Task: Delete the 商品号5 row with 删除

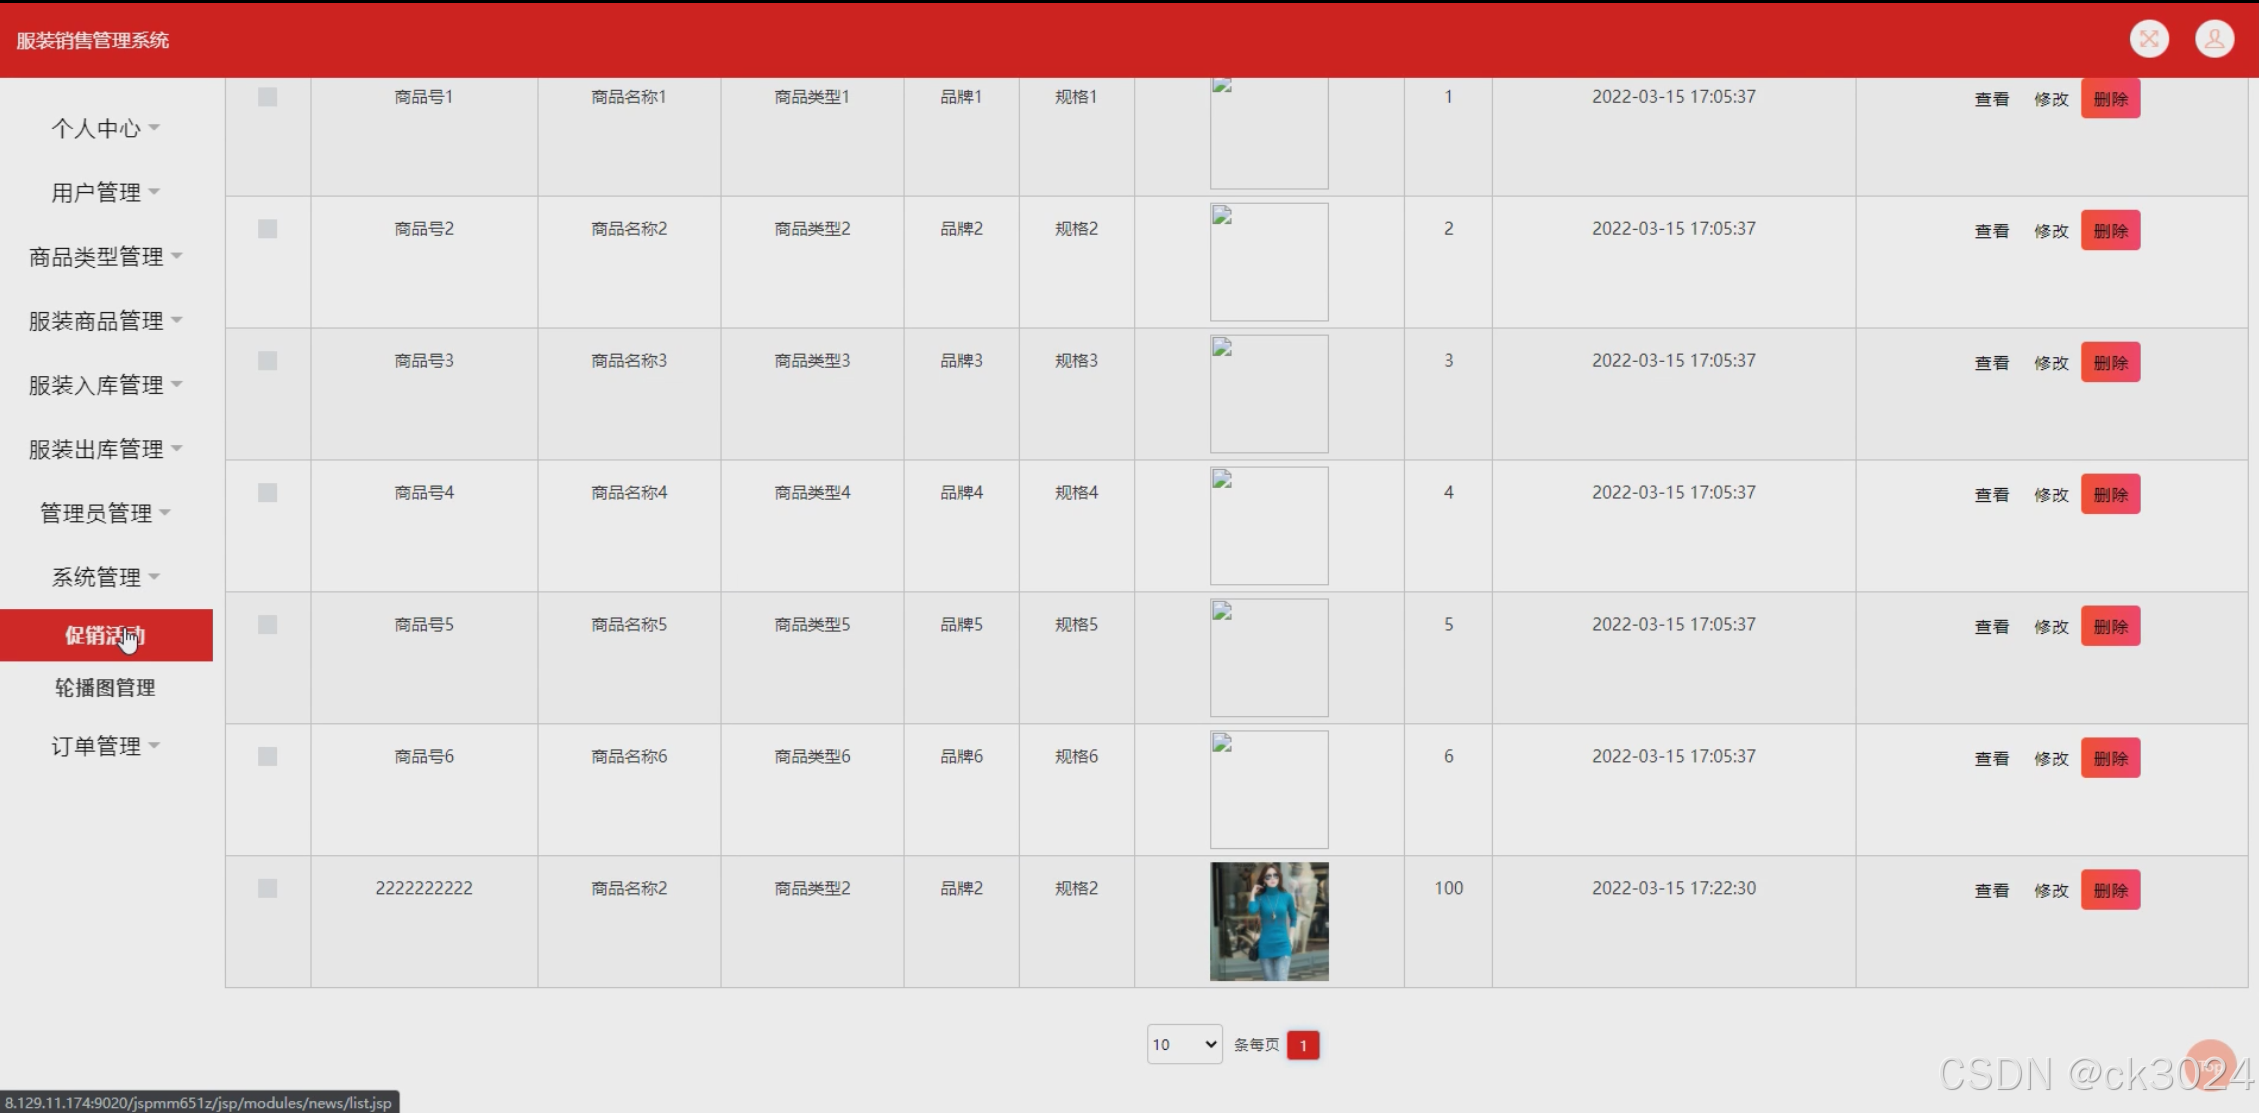Action: [2110, 627]
